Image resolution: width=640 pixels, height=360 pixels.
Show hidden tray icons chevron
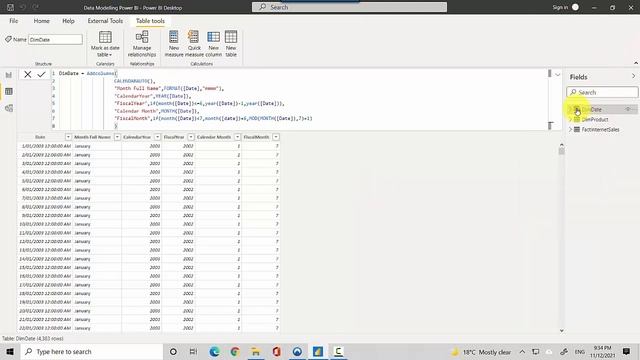(x=522, y=351)
